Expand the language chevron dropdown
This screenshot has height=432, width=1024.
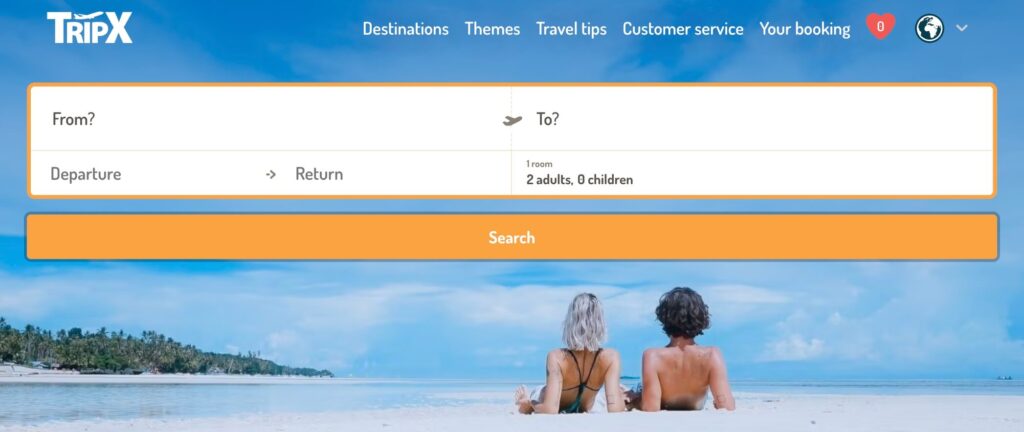click(961, 28)
